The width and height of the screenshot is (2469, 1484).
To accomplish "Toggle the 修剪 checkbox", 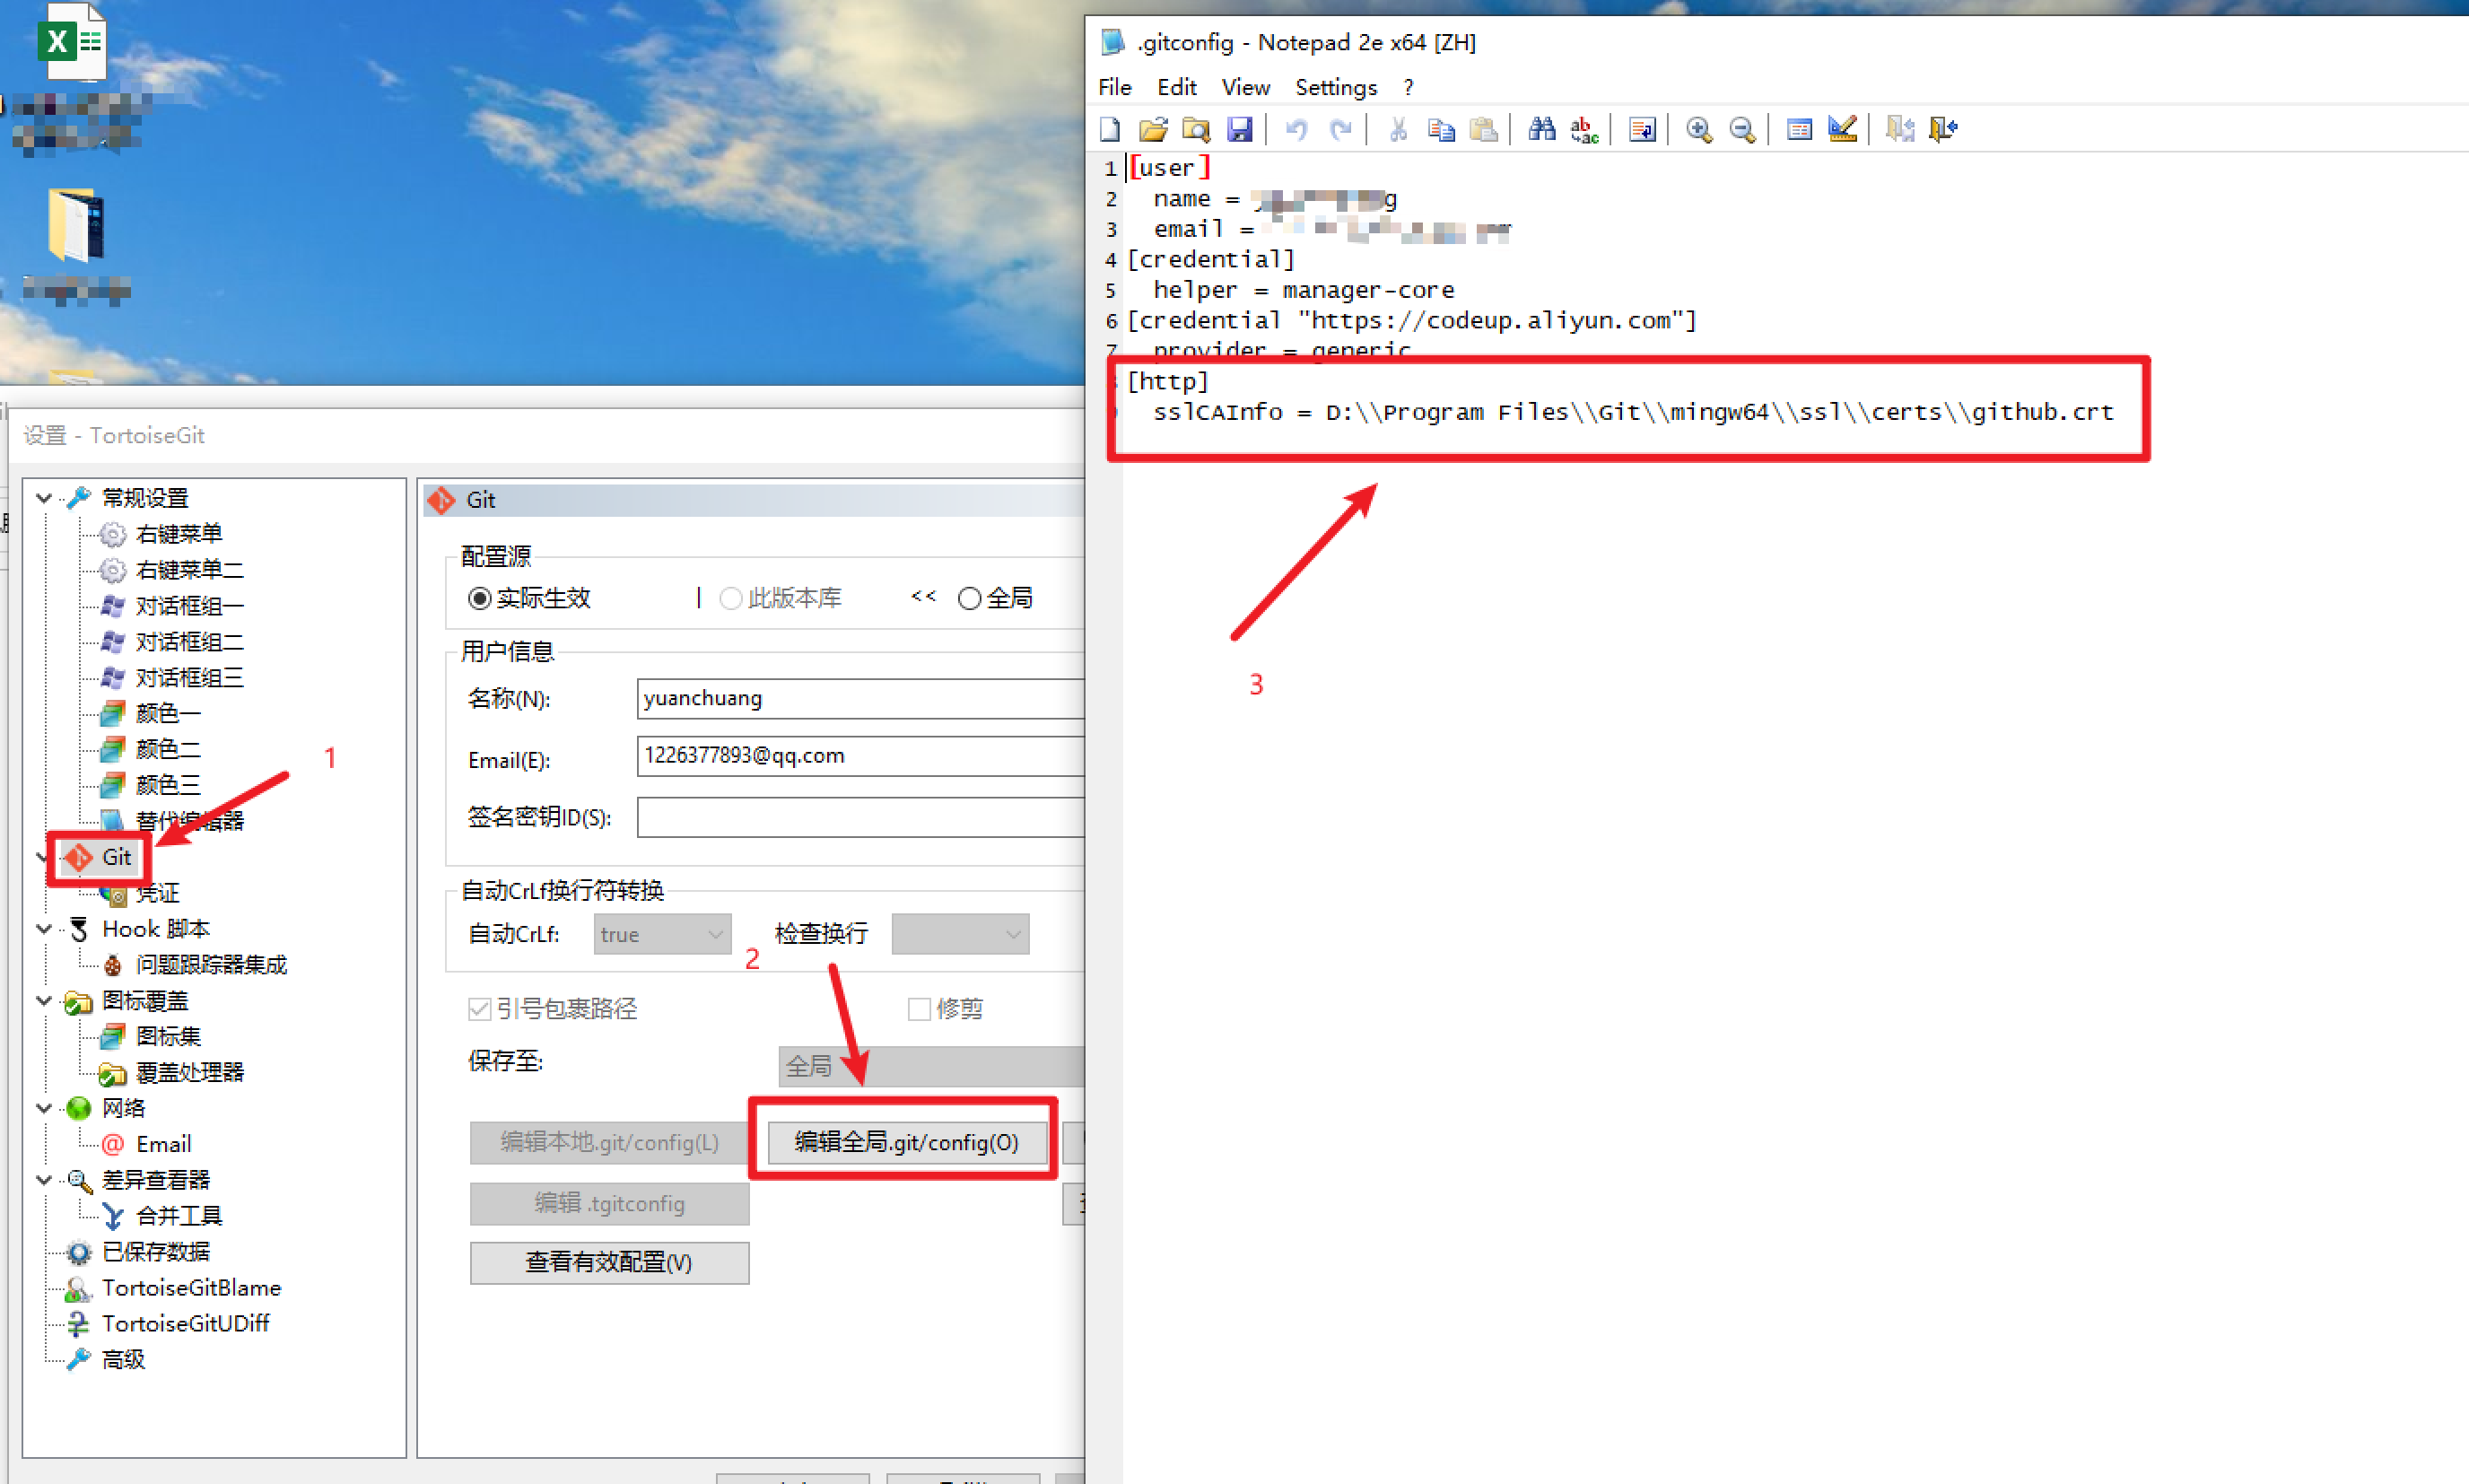I will coord(919,1009).
